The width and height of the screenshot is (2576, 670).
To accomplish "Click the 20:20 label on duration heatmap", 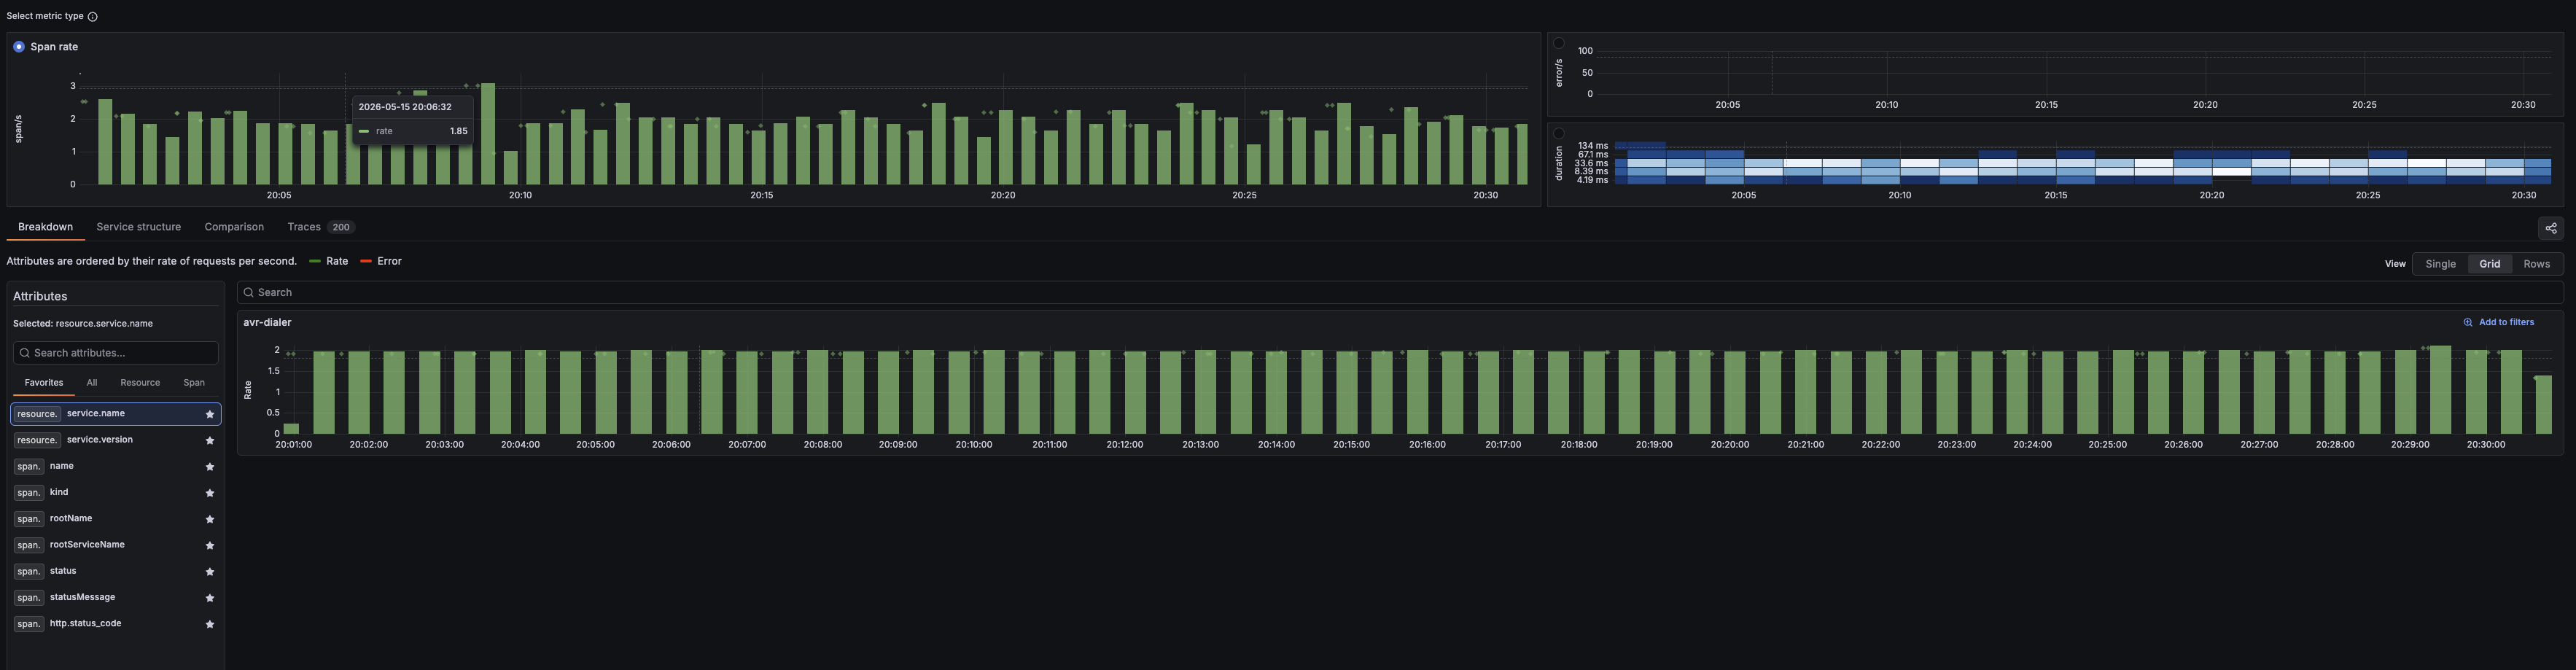I will (2211, 196).
